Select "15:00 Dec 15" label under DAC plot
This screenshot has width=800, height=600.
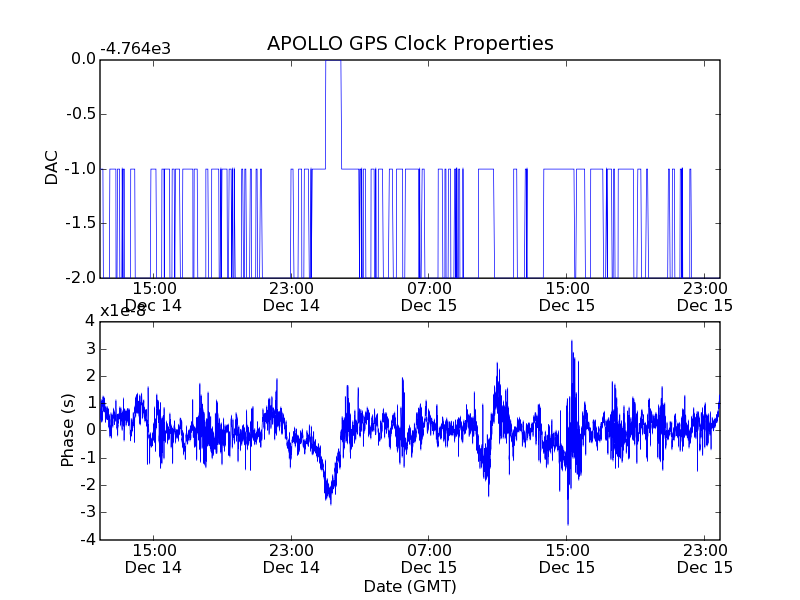[567, 297]
